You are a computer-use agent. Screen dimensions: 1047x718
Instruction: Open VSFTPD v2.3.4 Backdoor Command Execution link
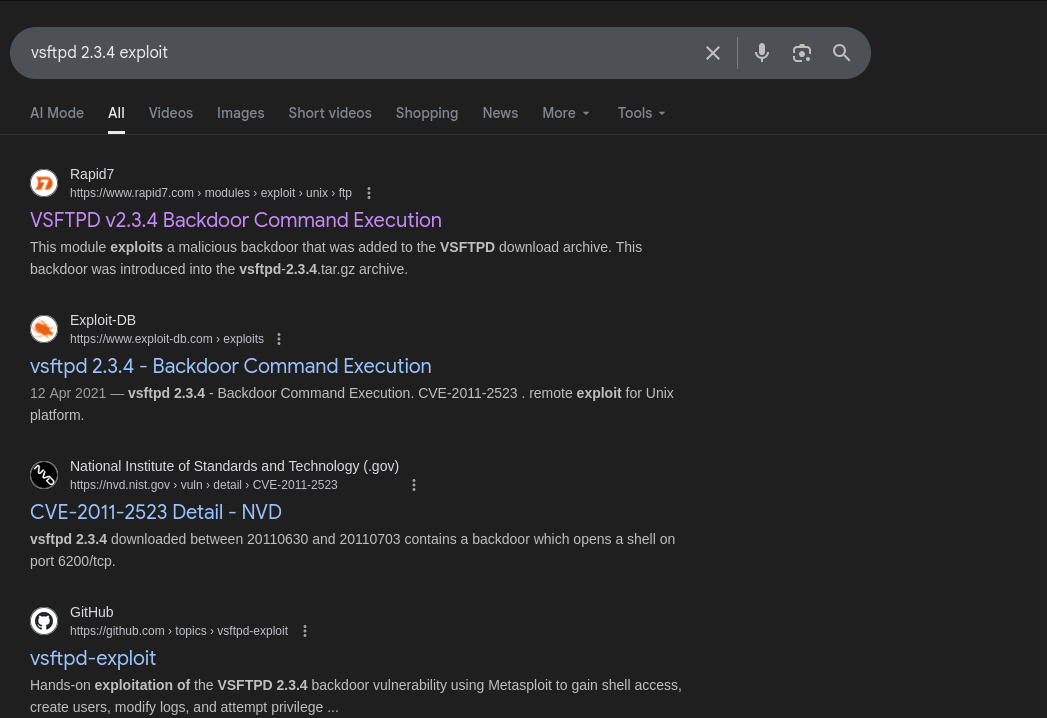pos(236,220)
